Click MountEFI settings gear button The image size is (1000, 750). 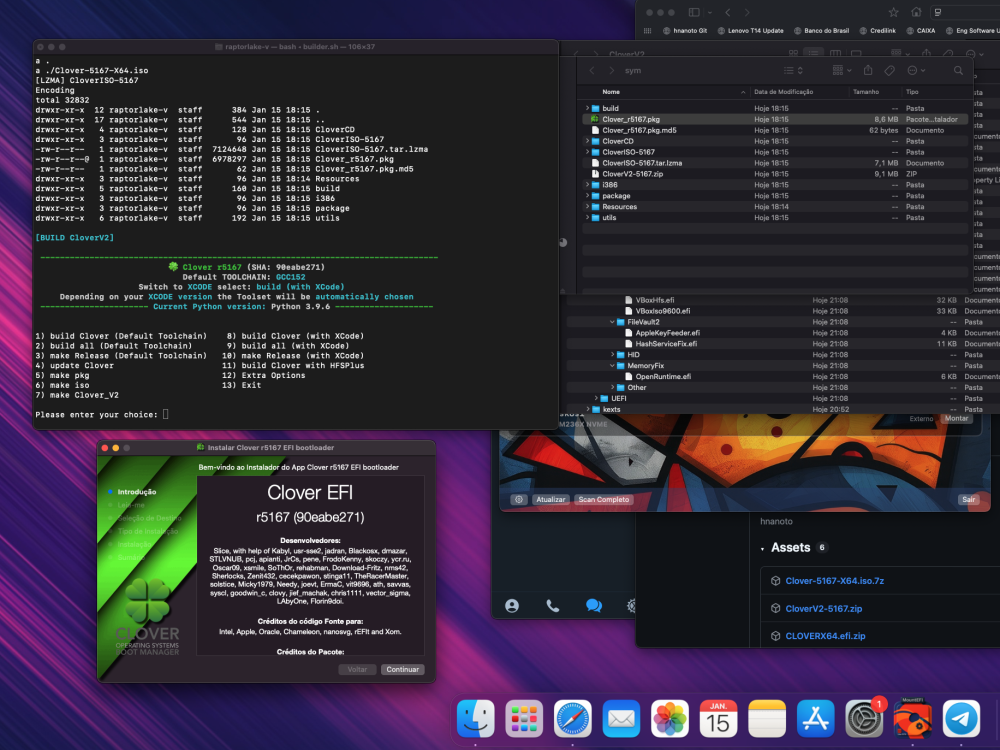click(x=519, y=499)
